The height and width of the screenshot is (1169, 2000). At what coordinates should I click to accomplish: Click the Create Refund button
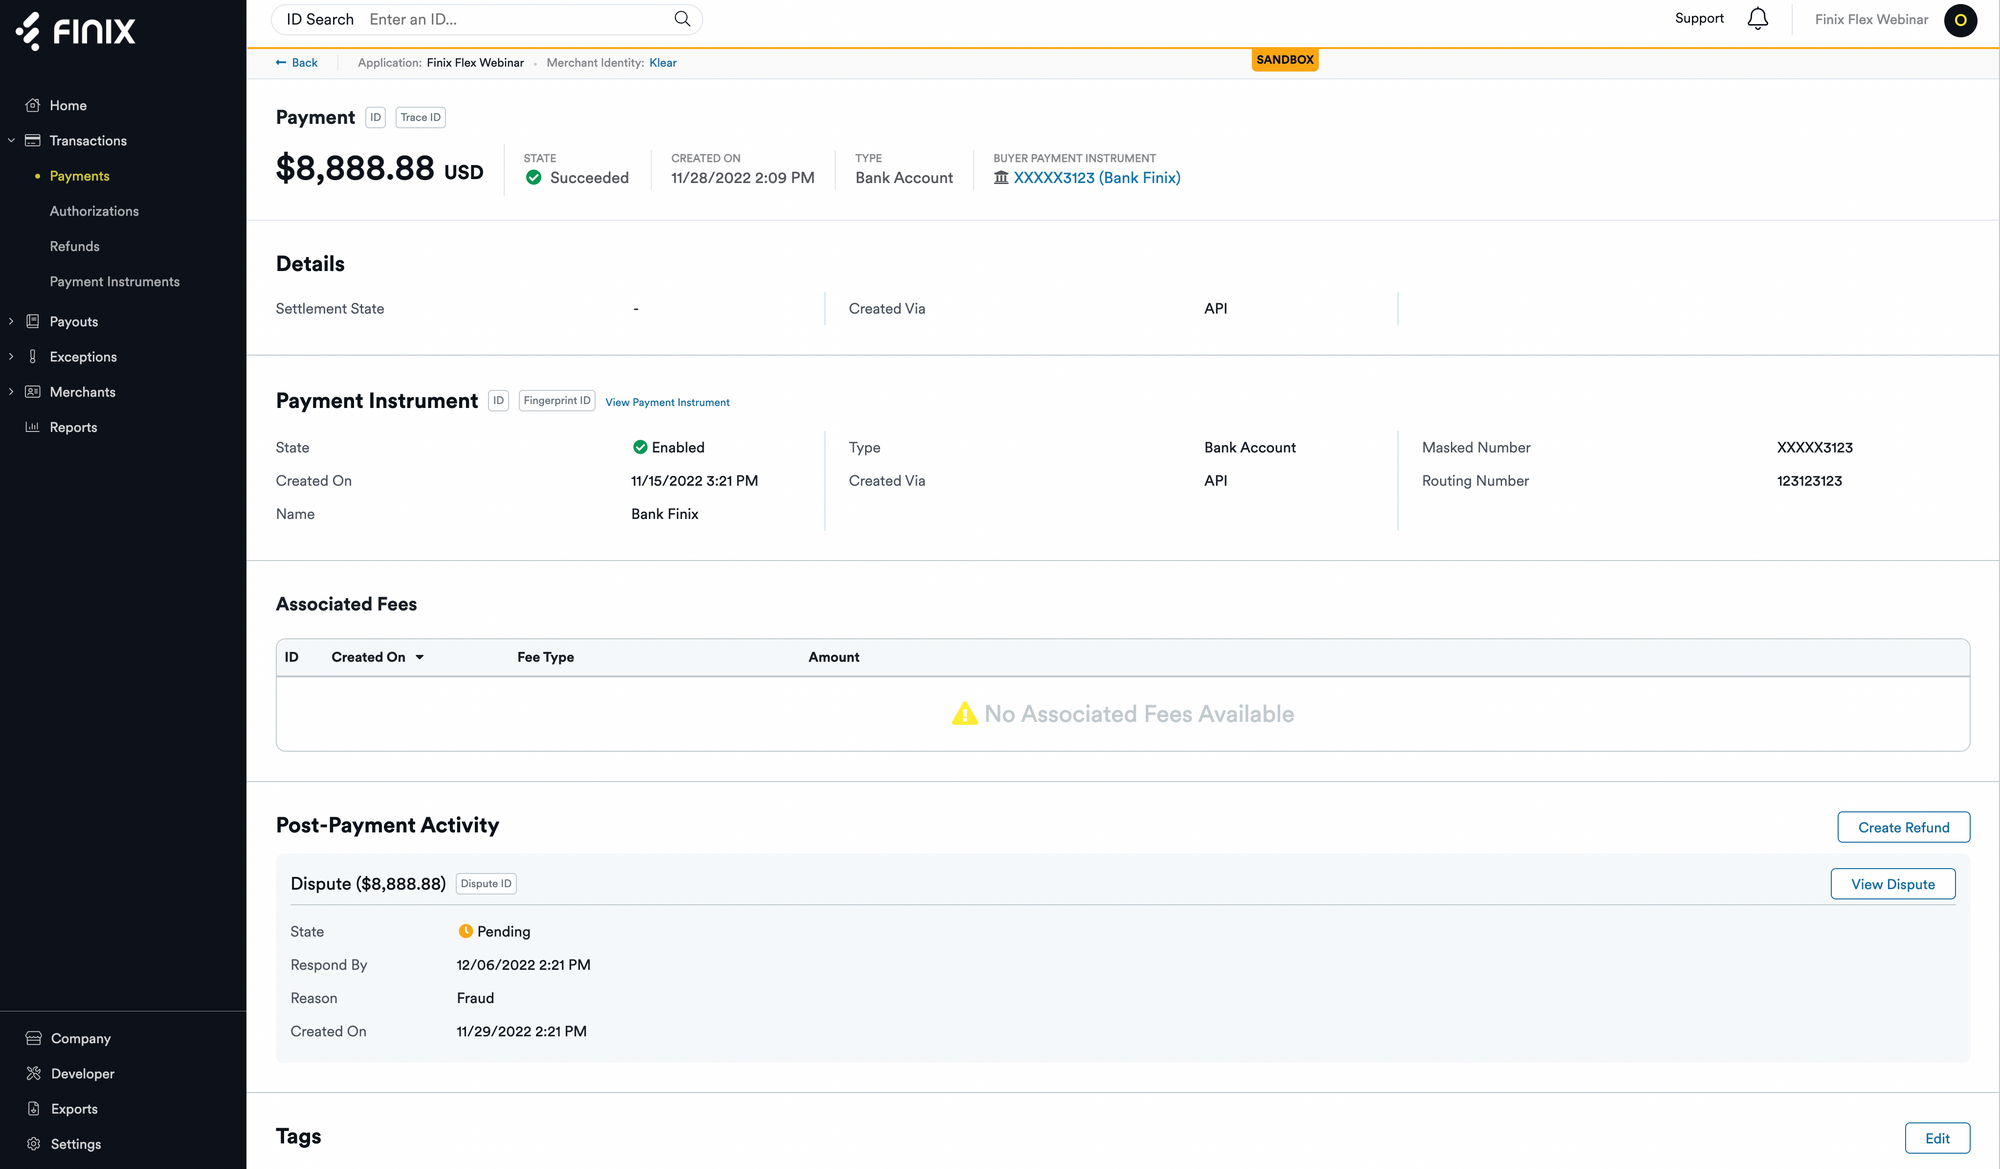click(1903, 827)
